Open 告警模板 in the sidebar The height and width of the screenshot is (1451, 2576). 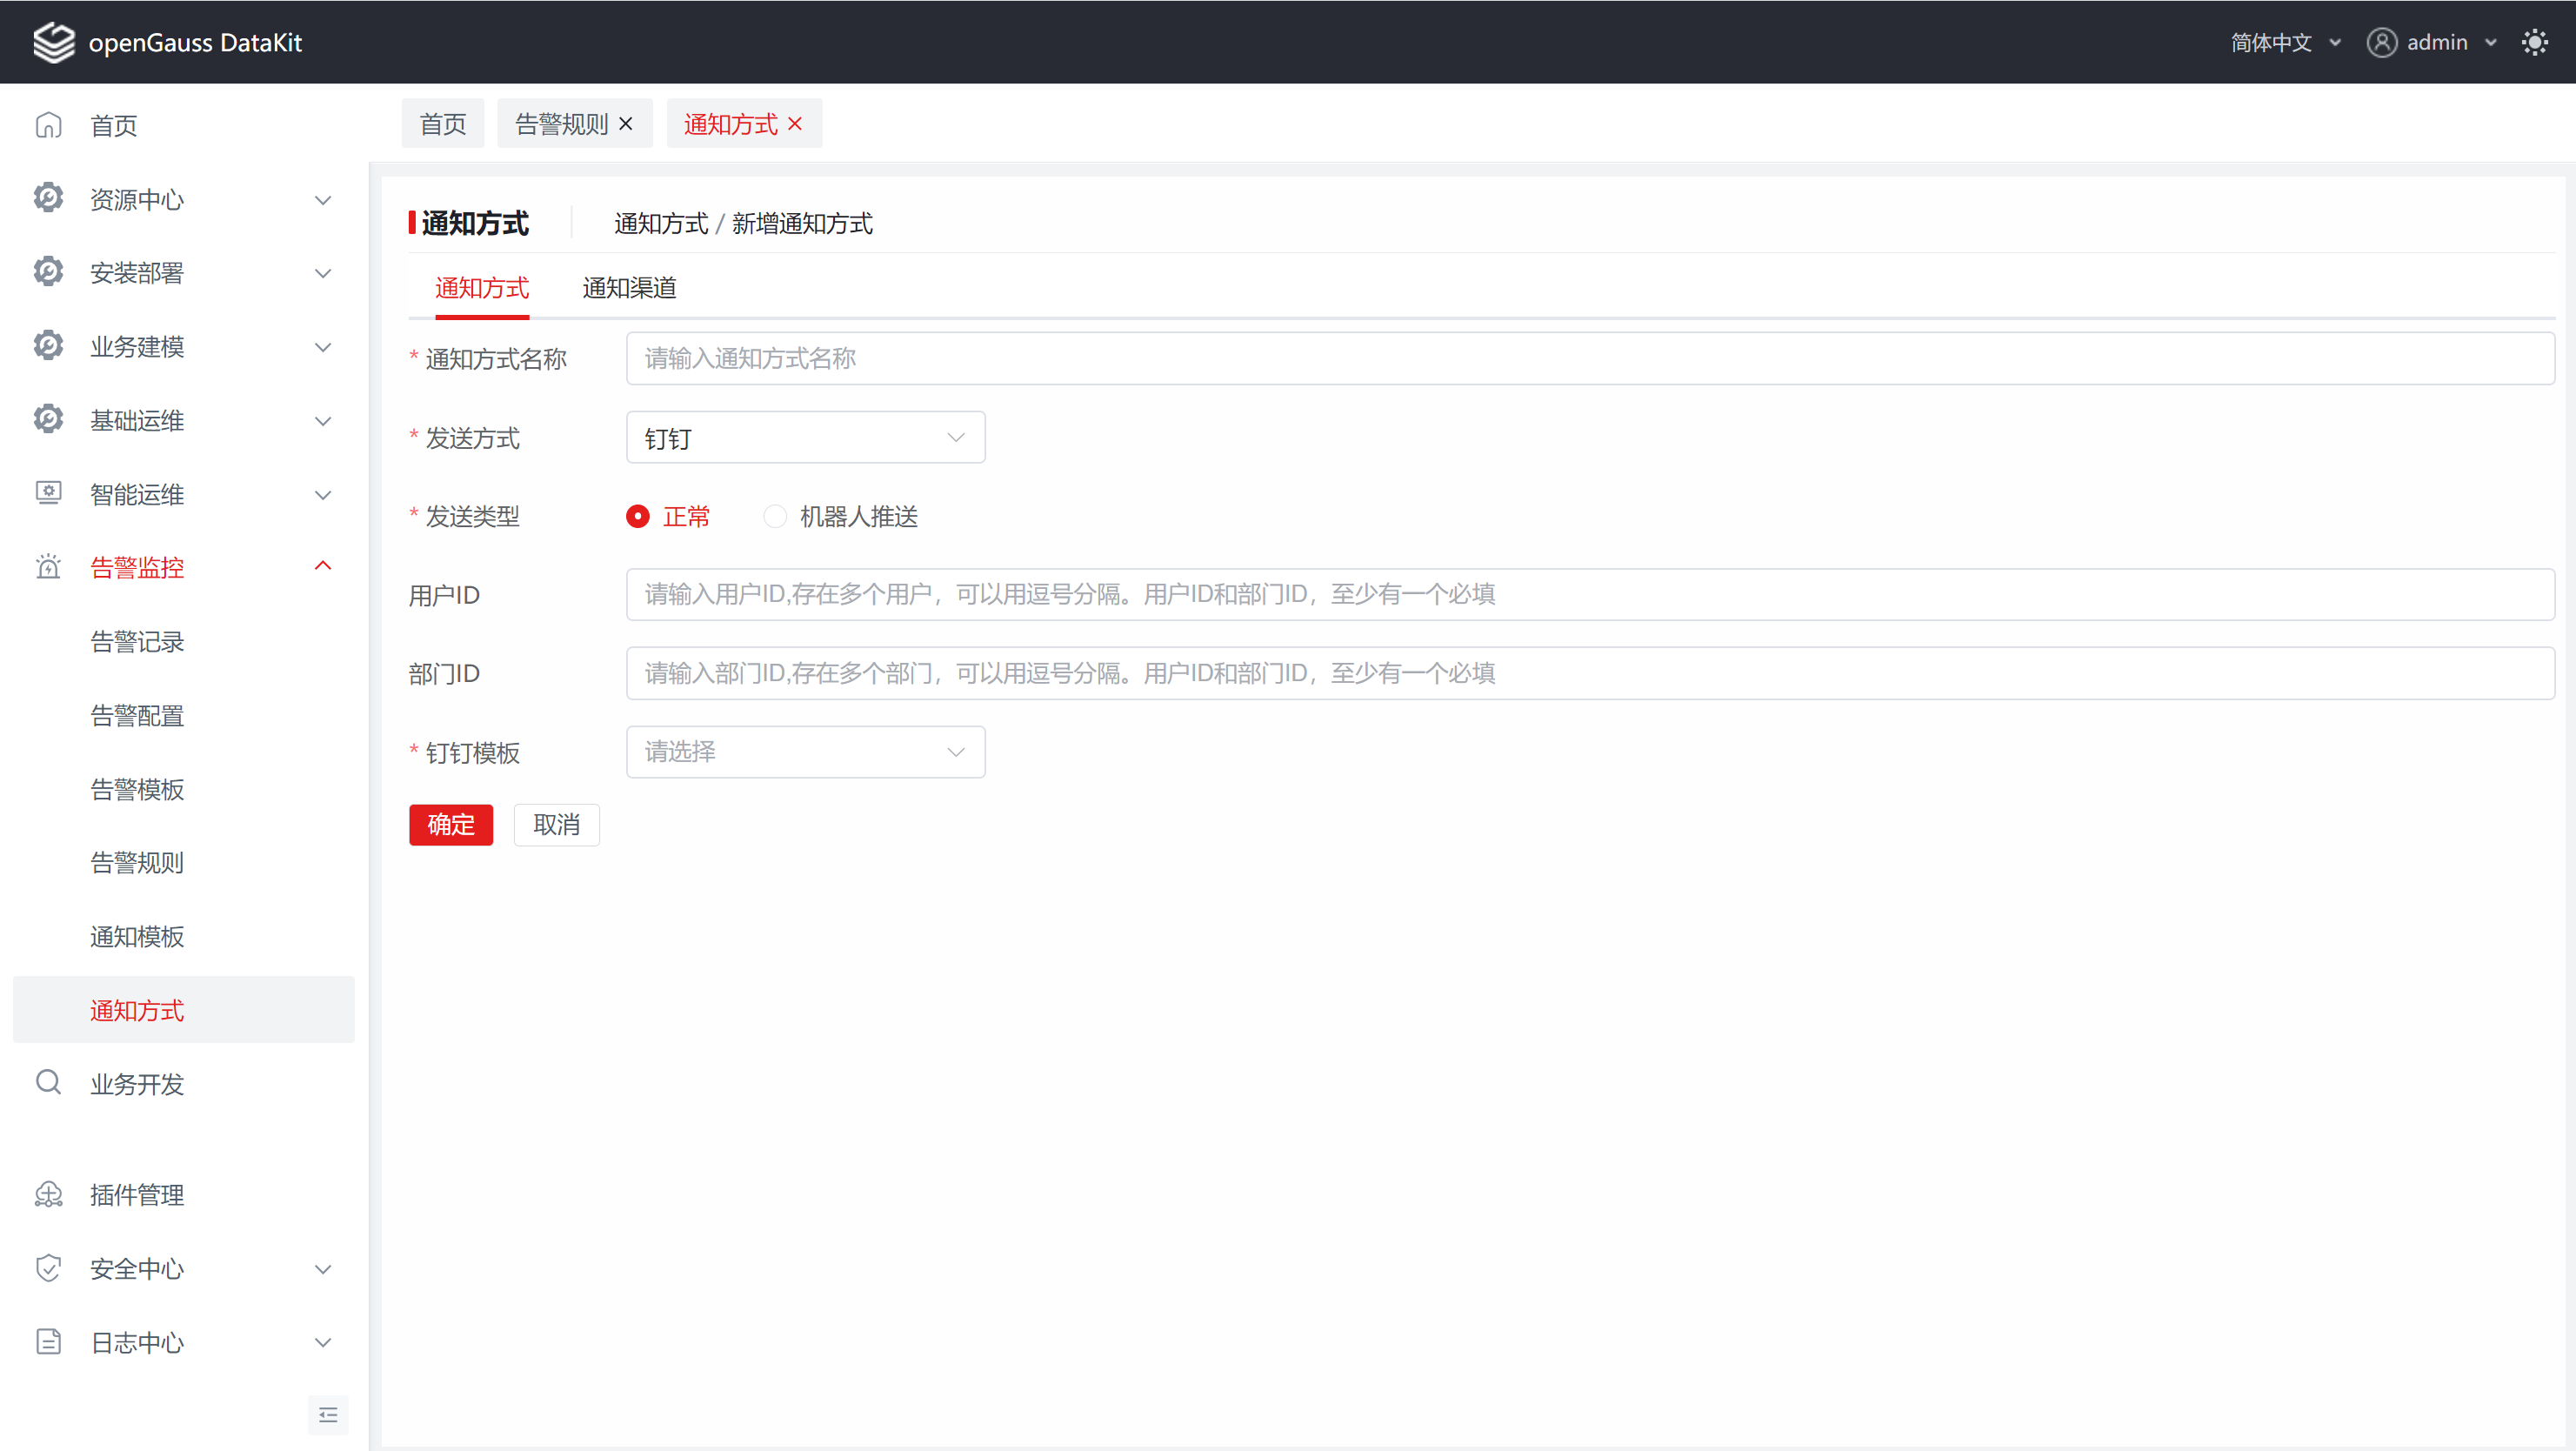pos(137,789)
